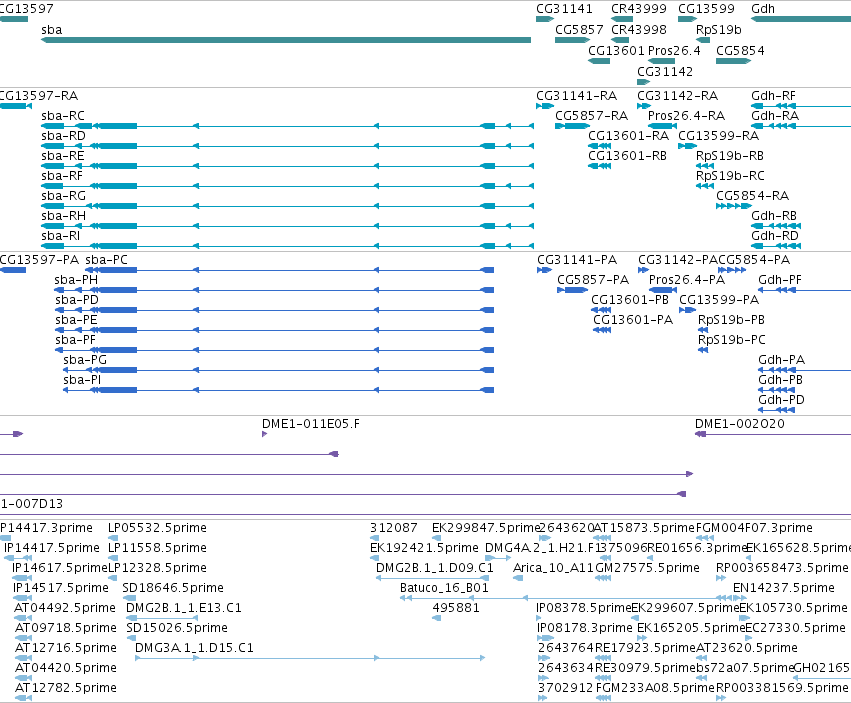Click the Arica_10_A11 EST label
This screenshot has width=851, height=703.
(x=553, y=568)
